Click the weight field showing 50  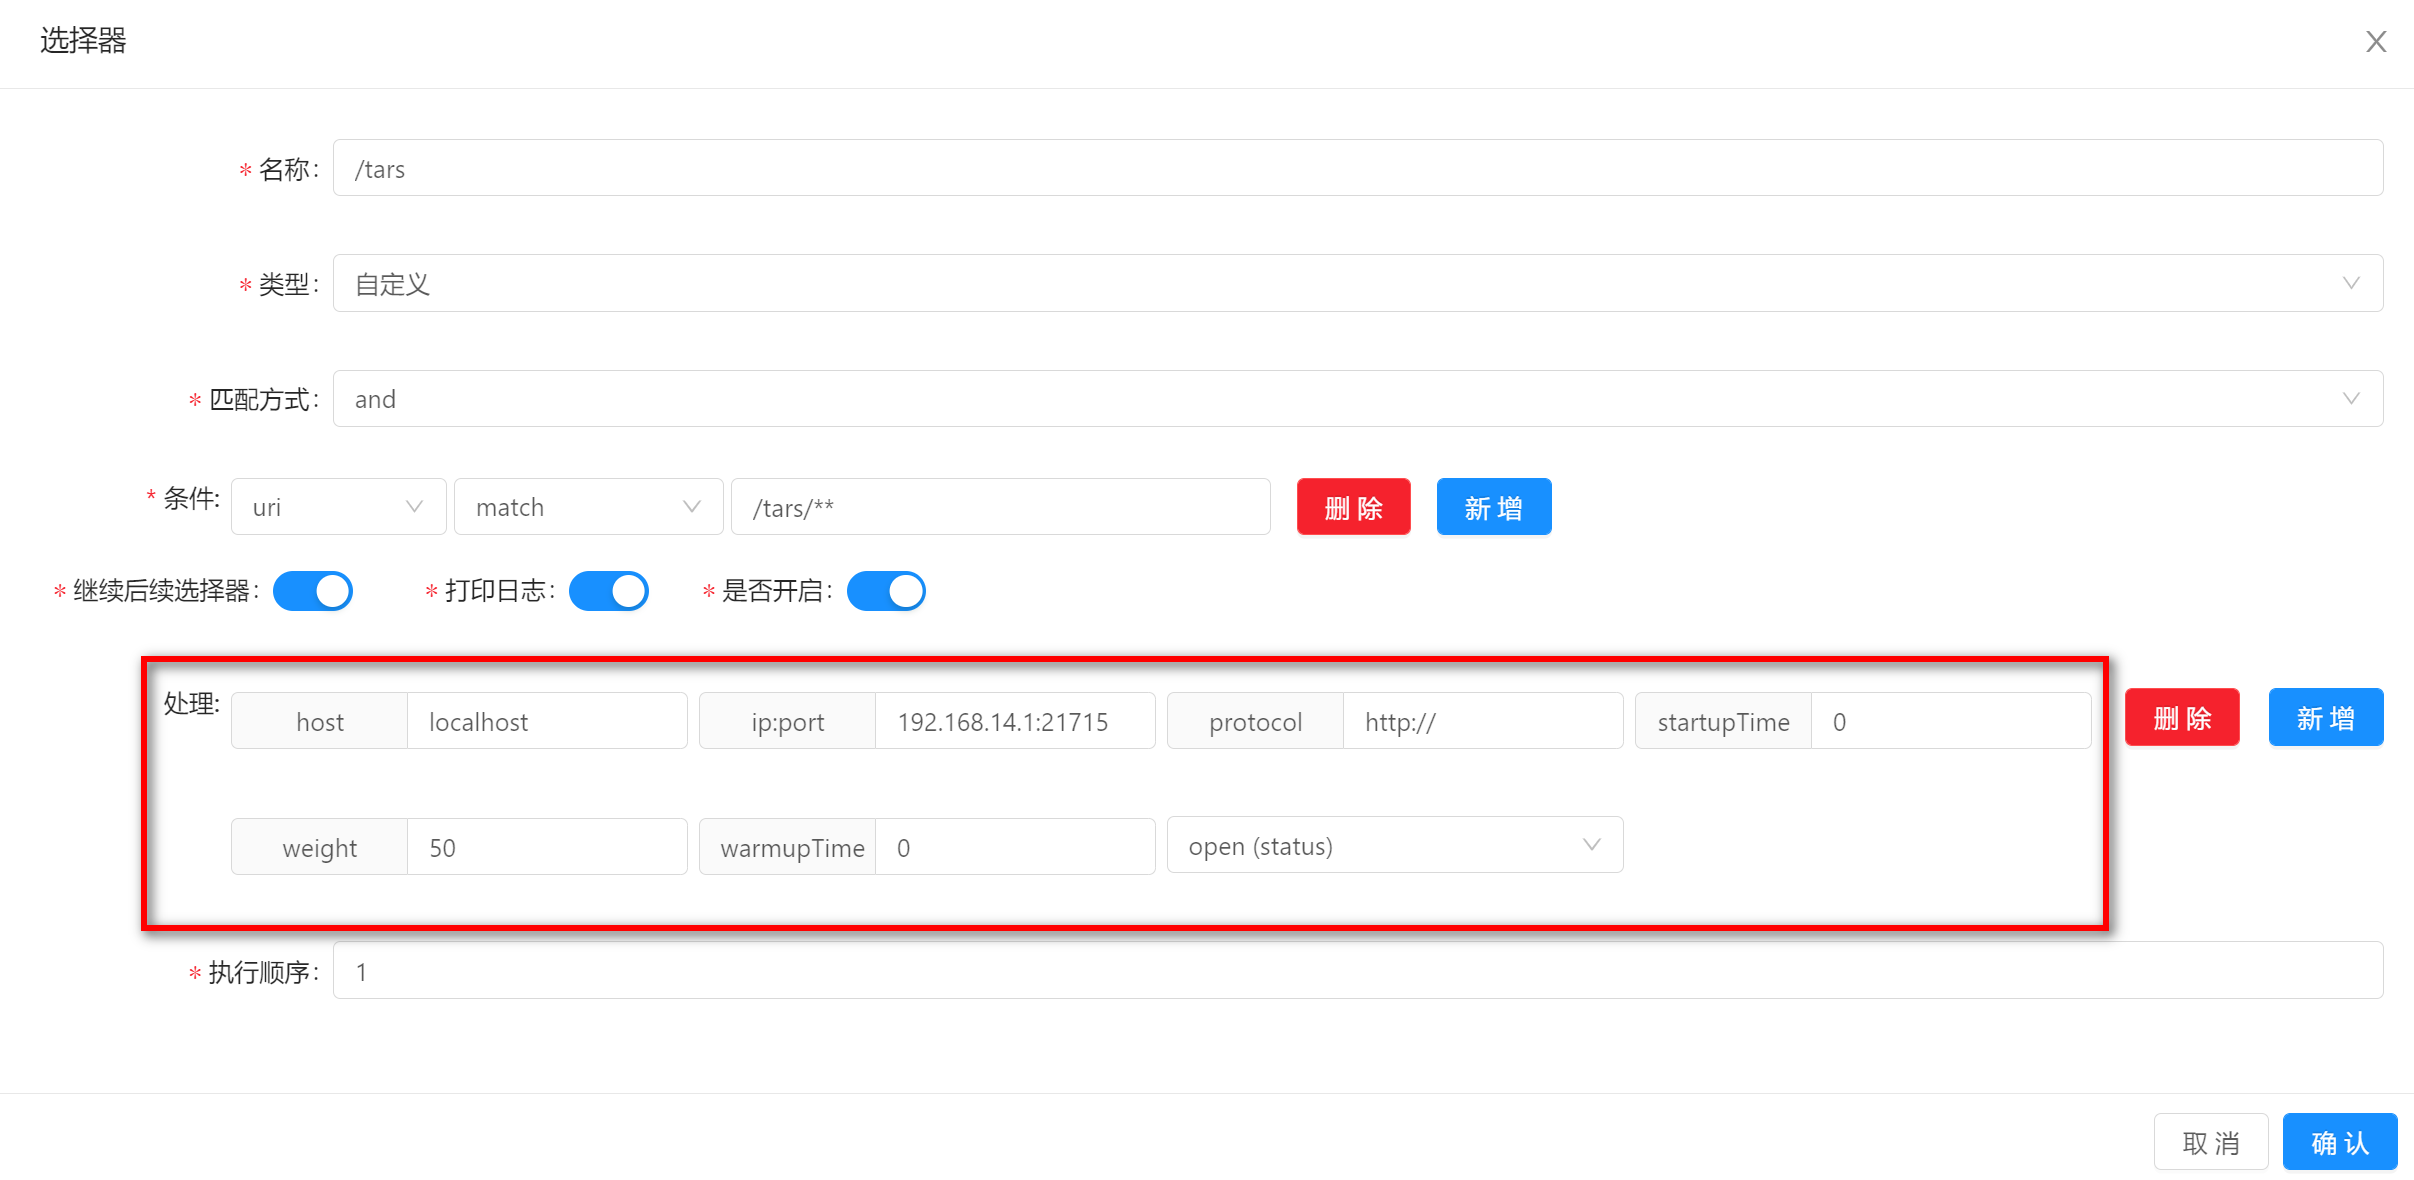[x=546, y=847]
